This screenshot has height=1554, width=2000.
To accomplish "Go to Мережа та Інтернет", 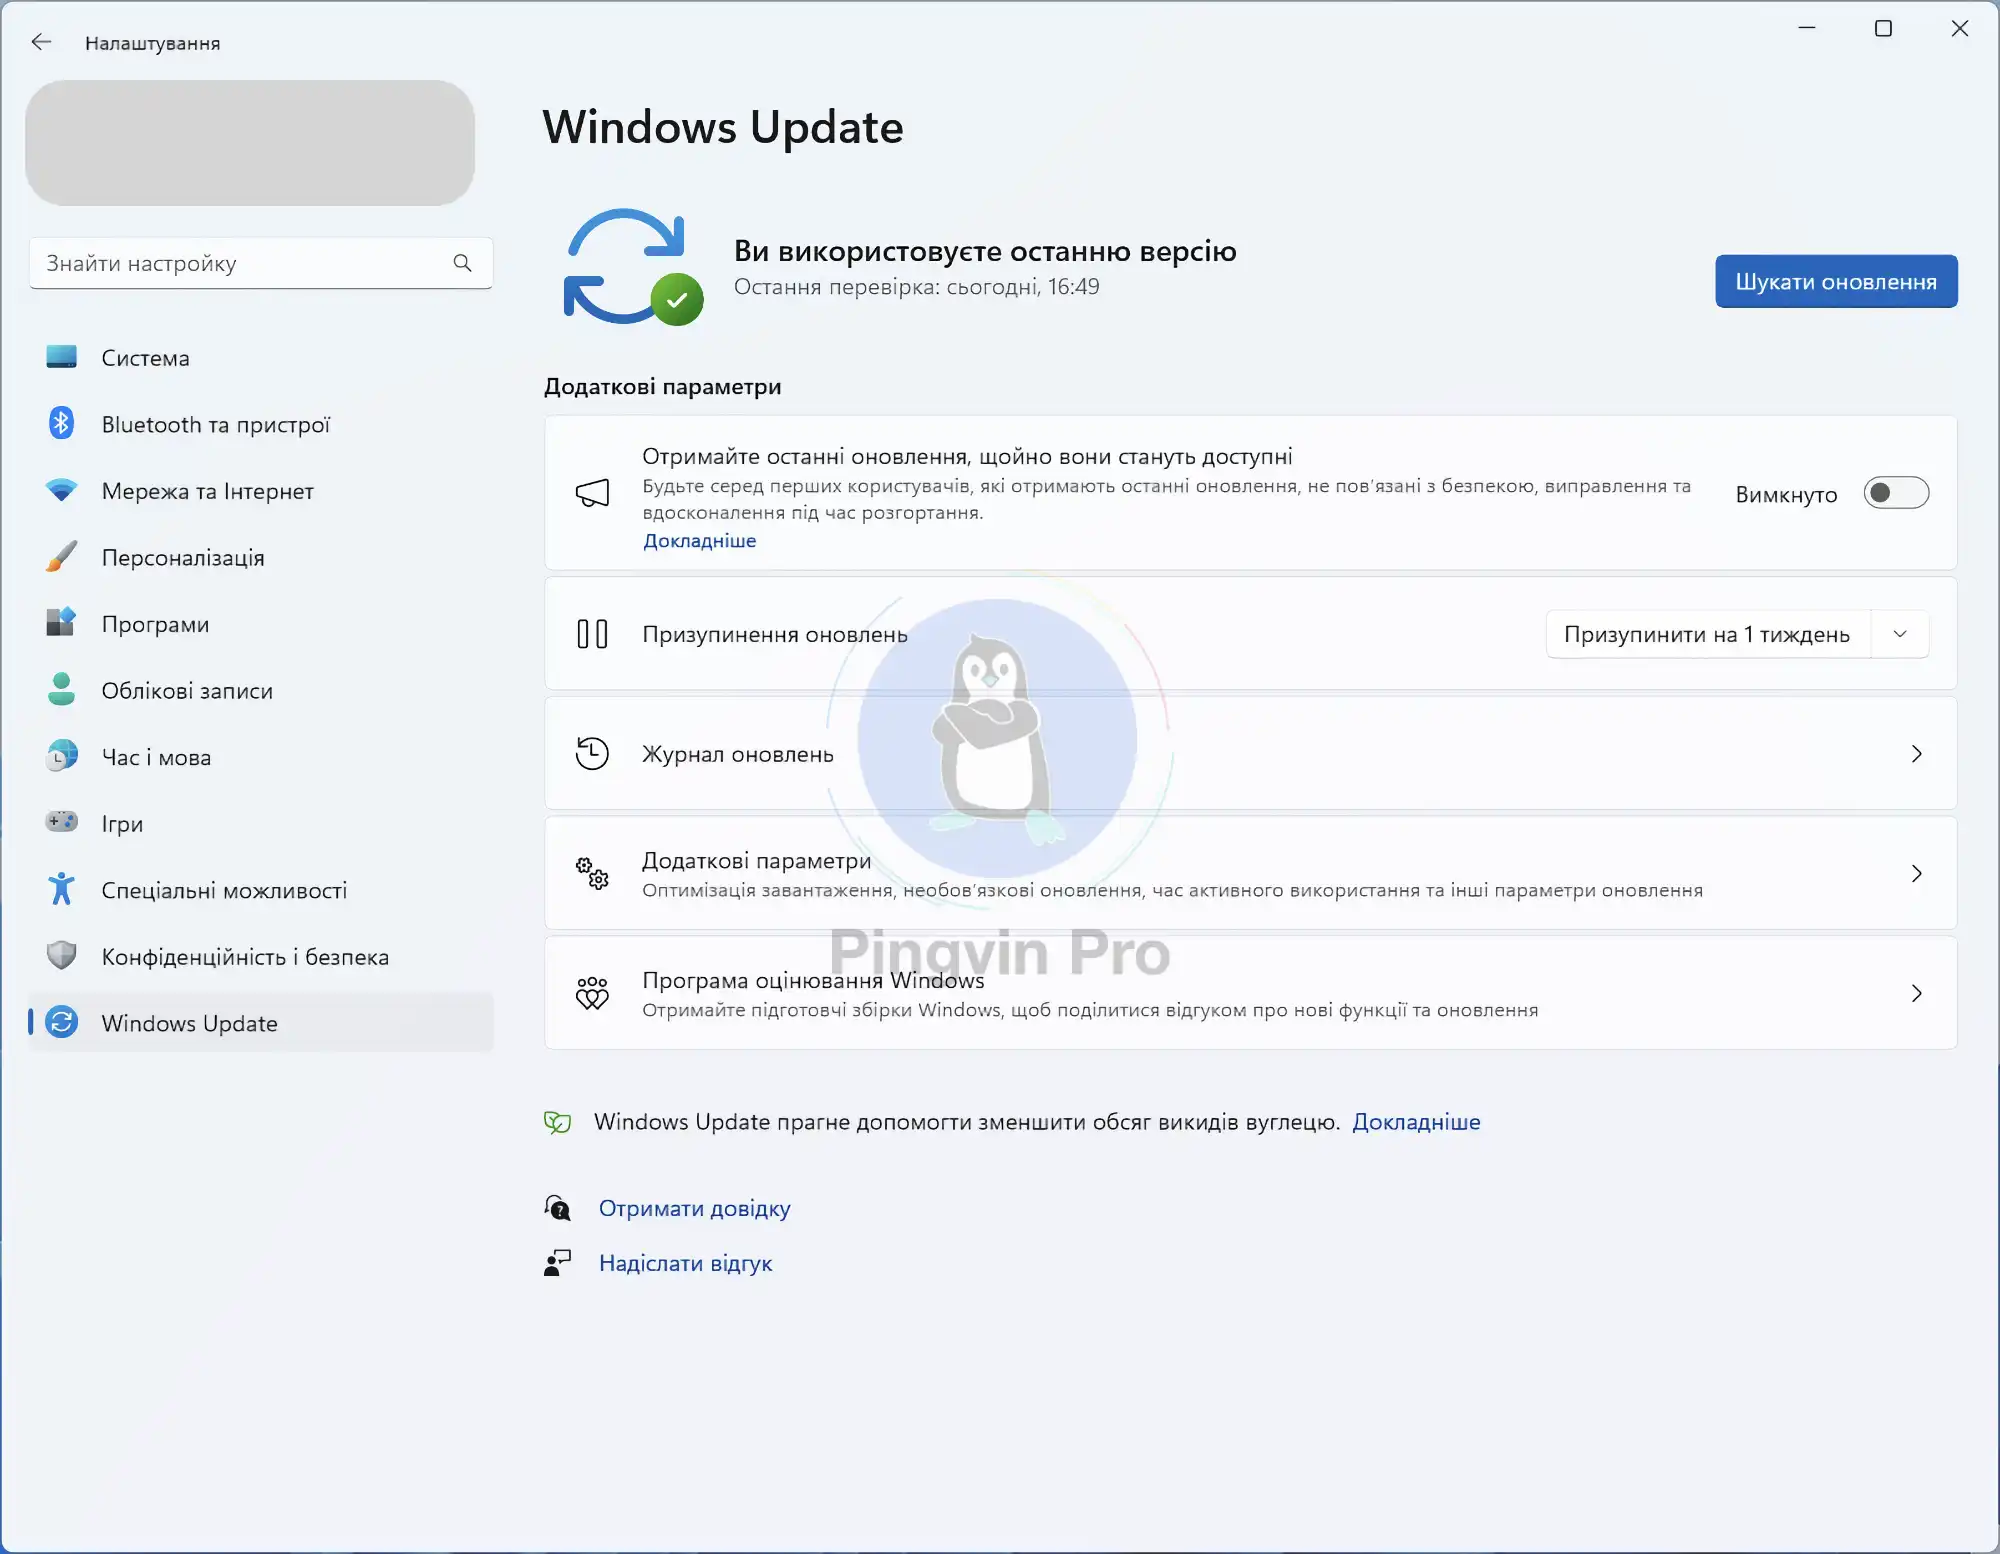I will tap(261, 491).
